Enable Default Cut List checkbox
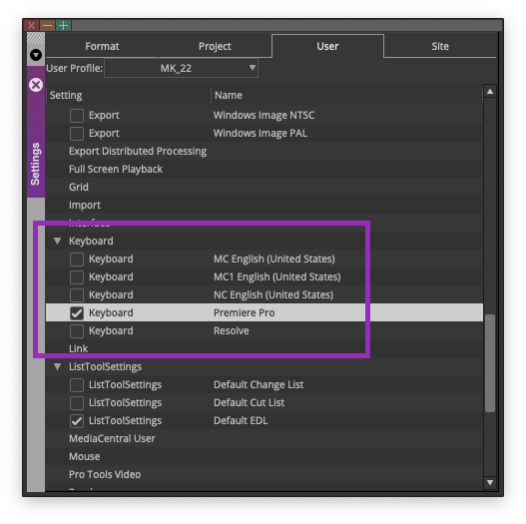Image resolution: width=526 pixels, height=524 pixels. [77, 403]
